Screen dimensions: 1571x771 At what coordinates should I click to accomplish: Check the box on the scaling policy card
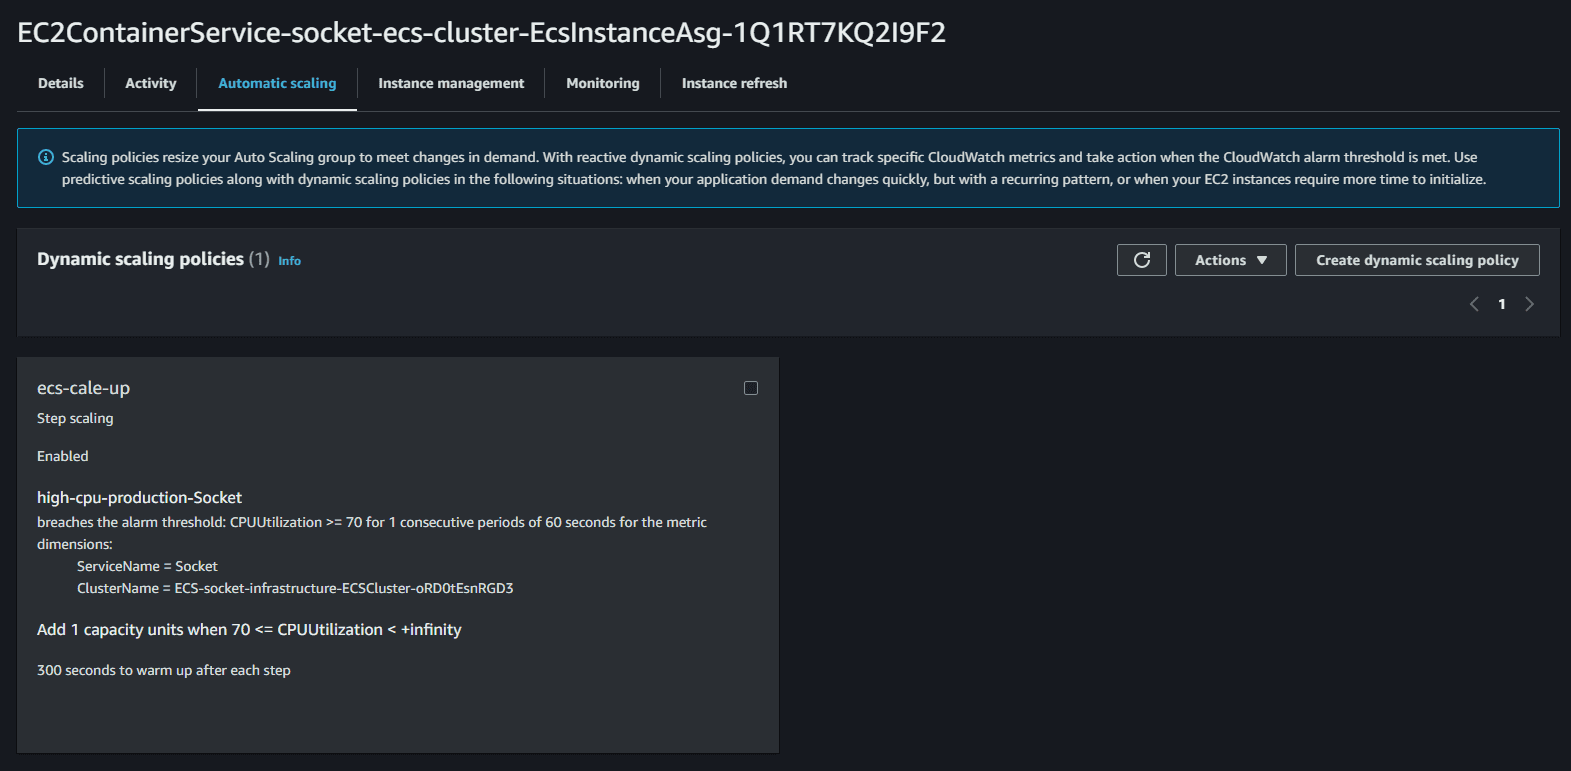click(751, 388)
